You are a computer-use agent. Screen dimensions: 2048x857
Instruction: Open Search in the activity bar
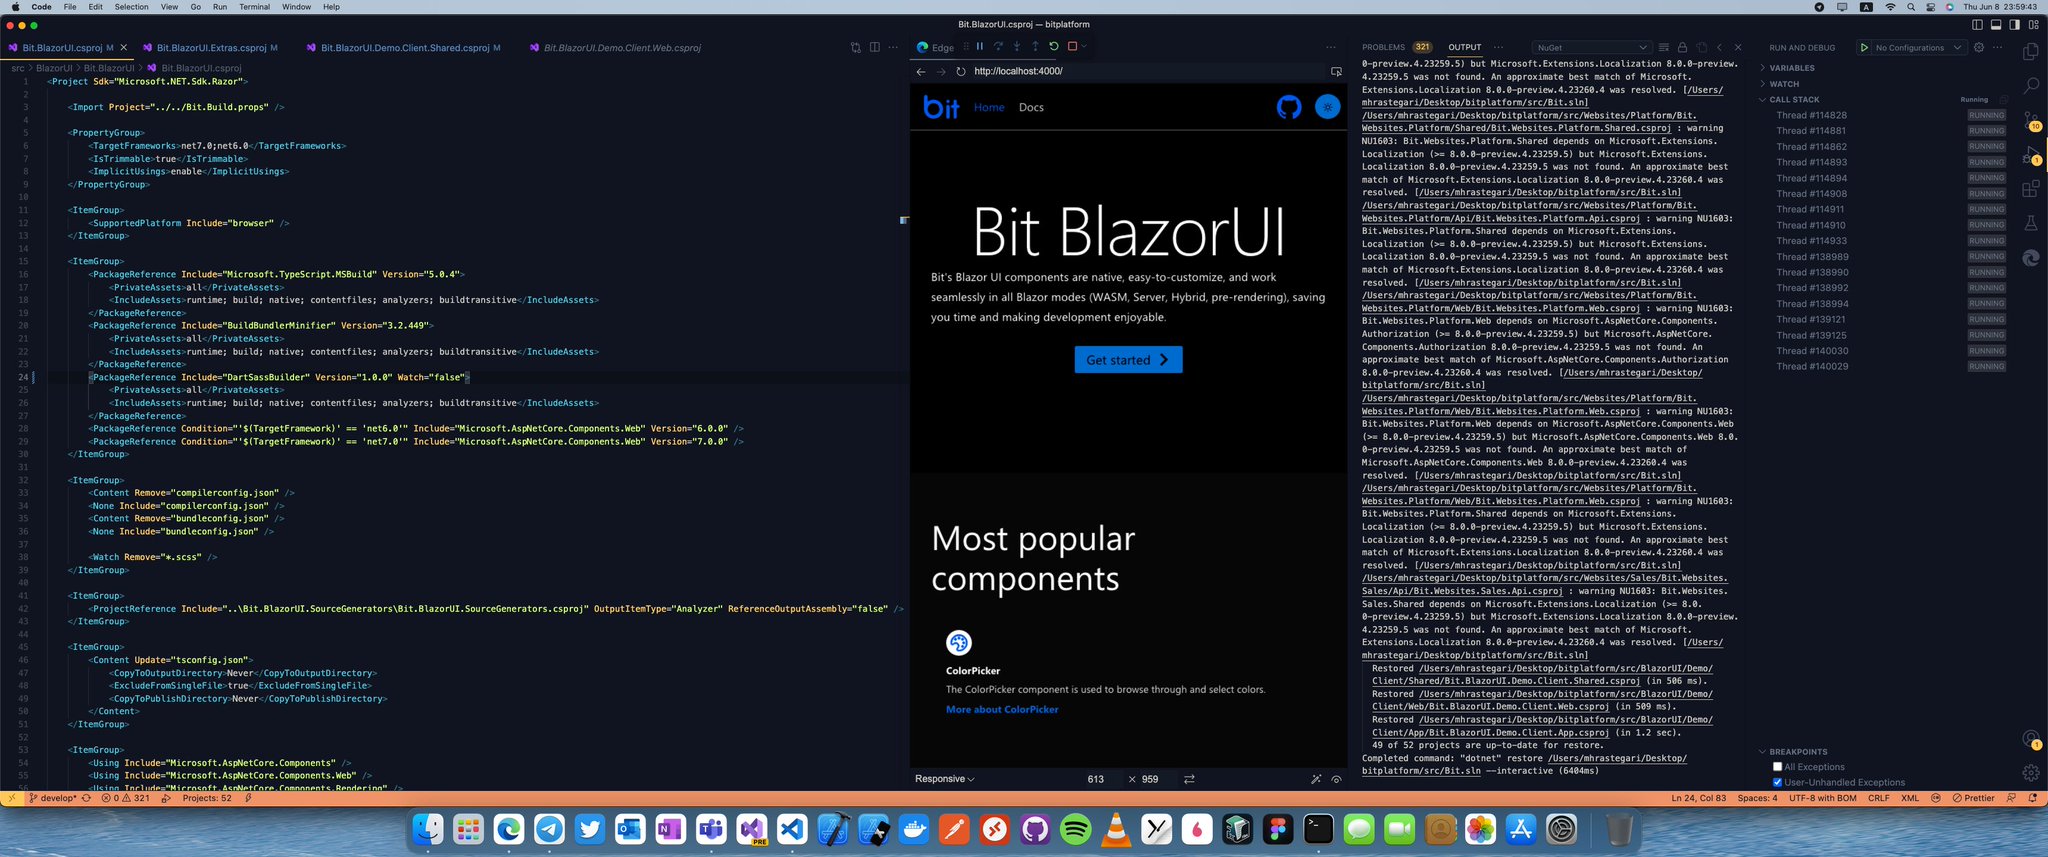(2030, 86)
